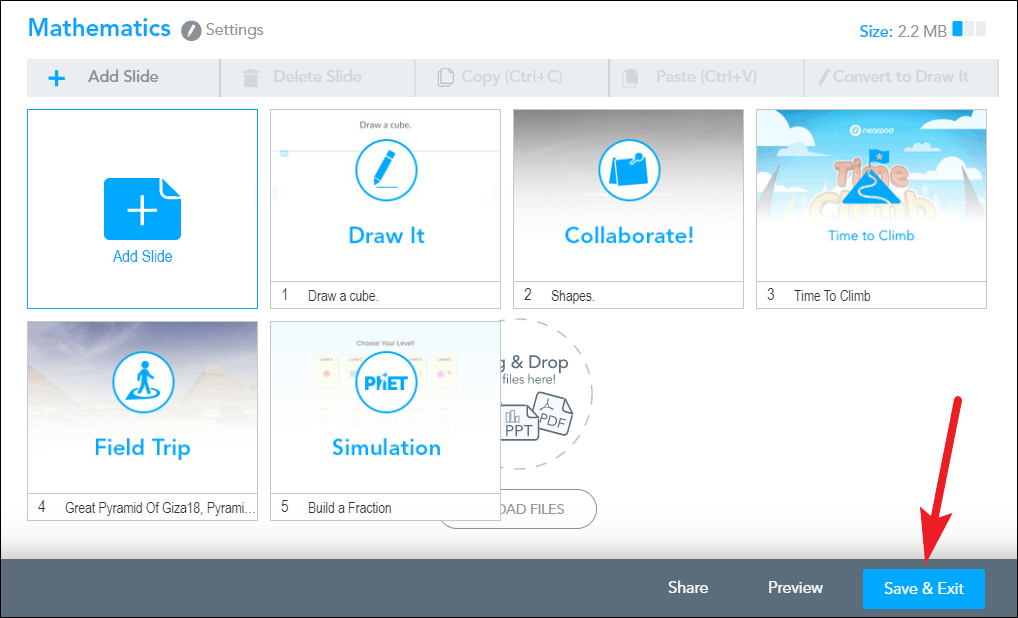1018x618 pixels.
Task: Select the Simulation slide title text
Action: 386,447
